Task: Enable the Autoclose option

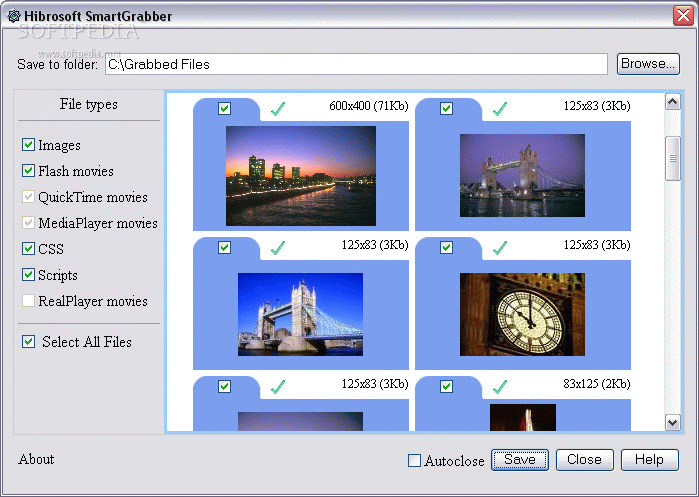Action: tap(414, 460)
